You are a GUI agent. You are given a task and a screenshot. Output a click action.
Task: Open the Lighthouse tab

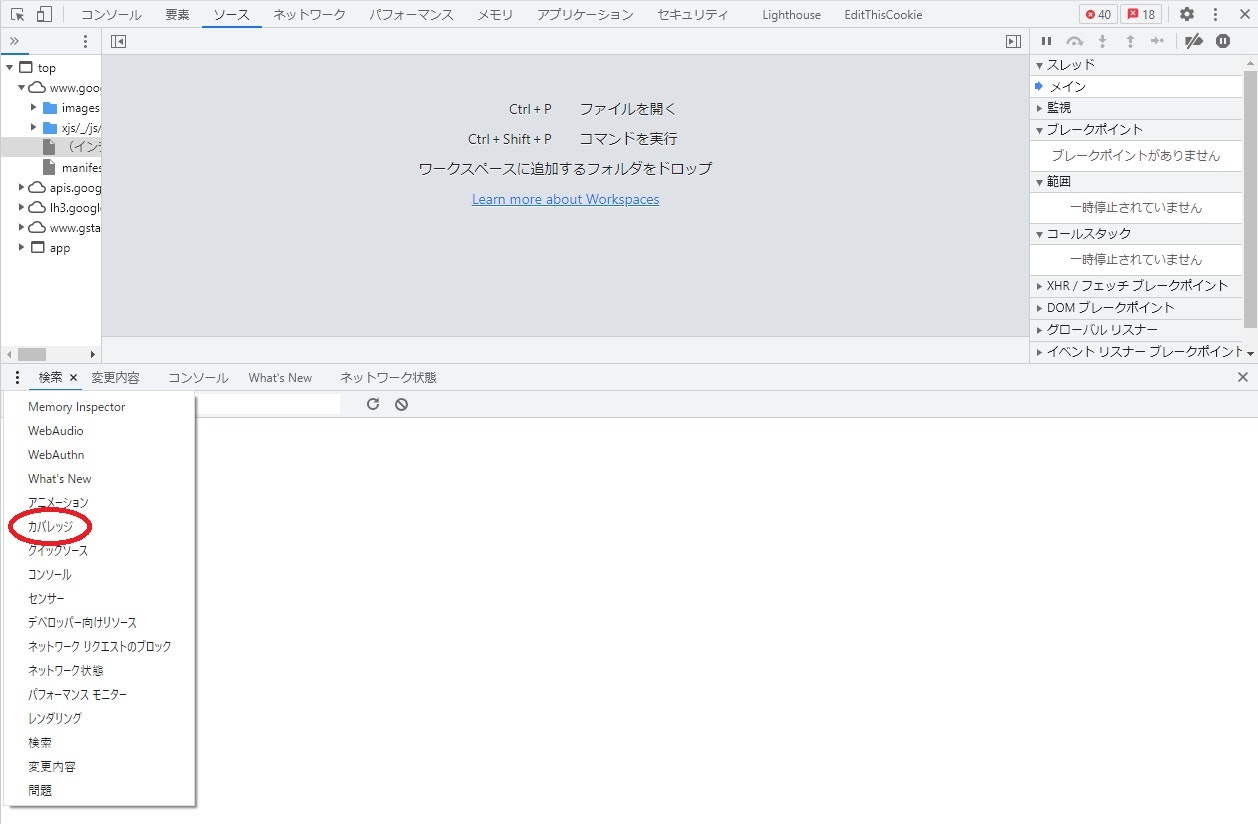point(791,14)
